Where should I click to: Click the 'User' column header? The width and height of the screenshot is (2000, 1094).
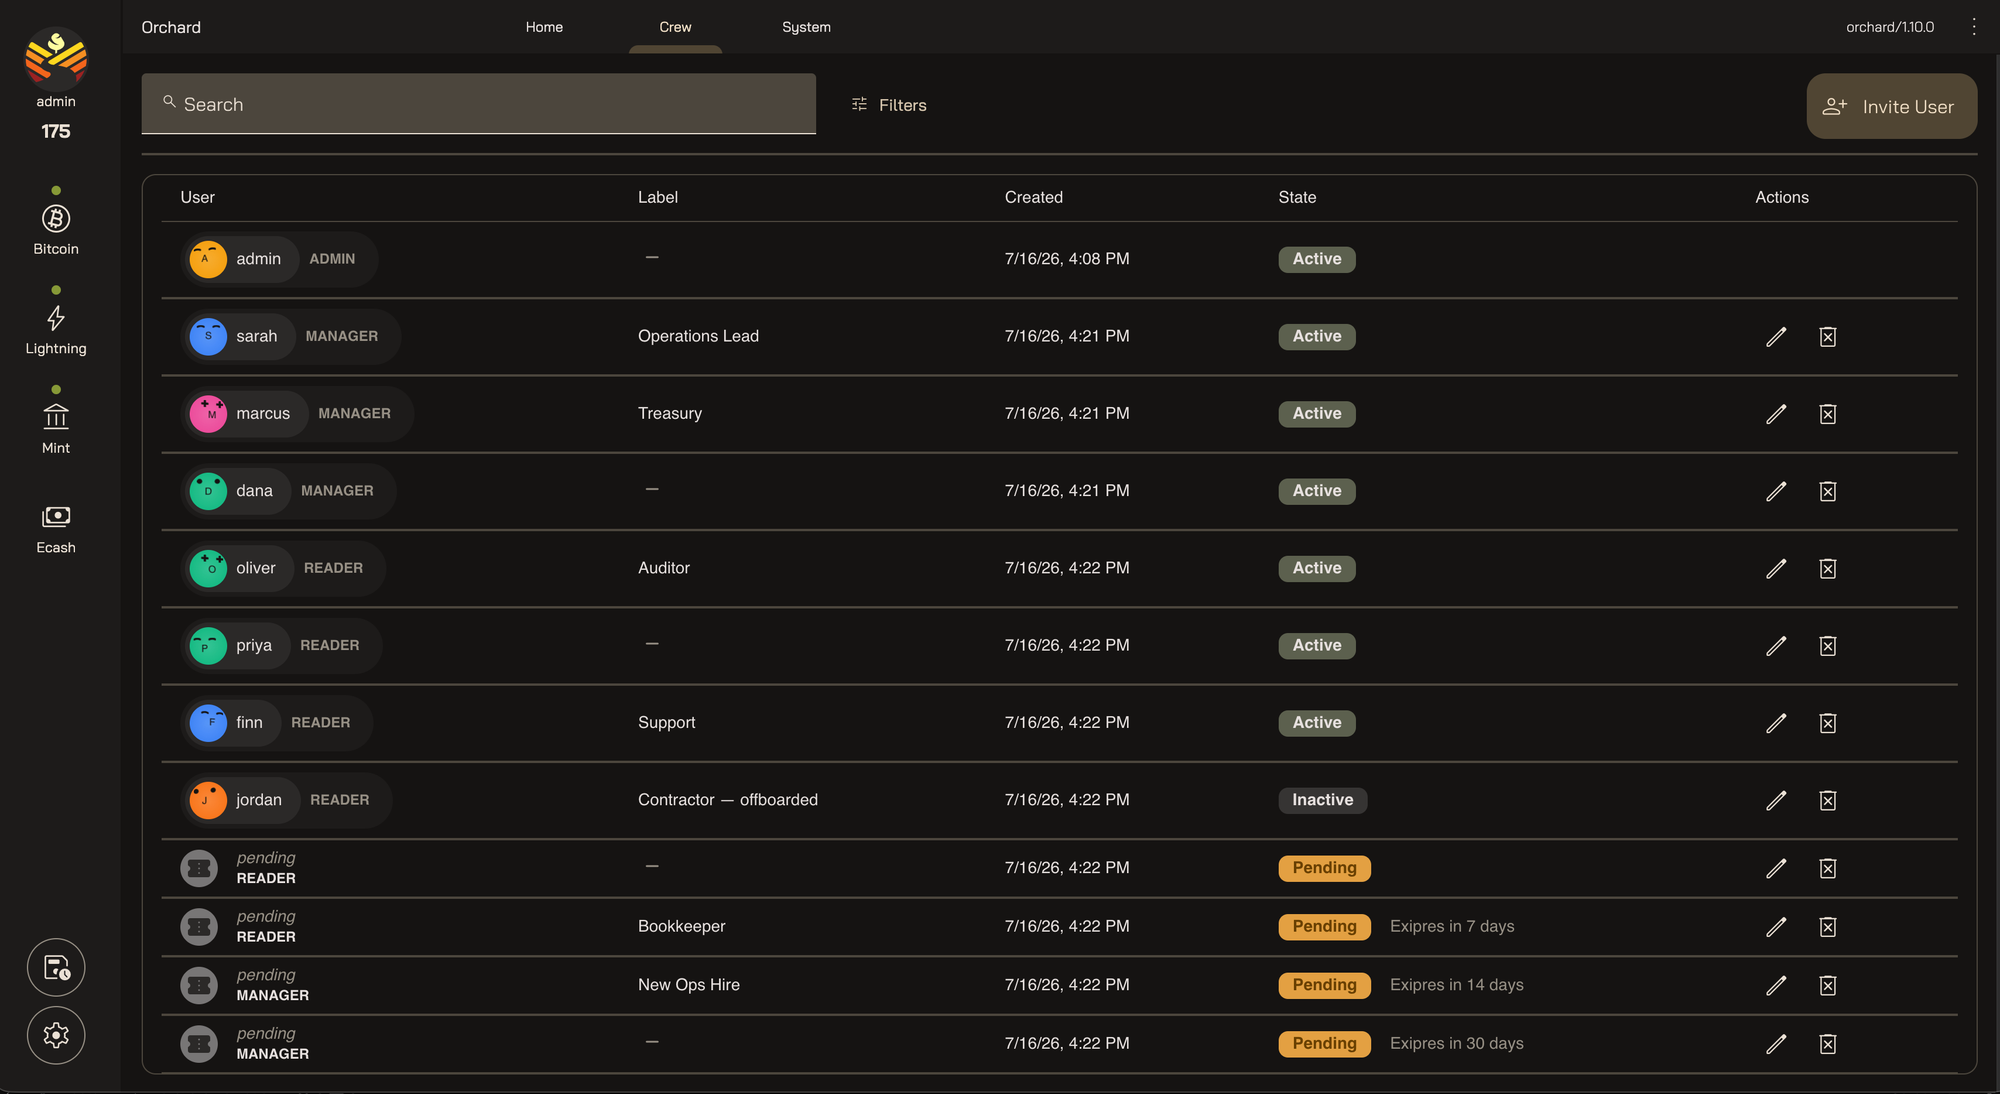(x=197, y=197)
